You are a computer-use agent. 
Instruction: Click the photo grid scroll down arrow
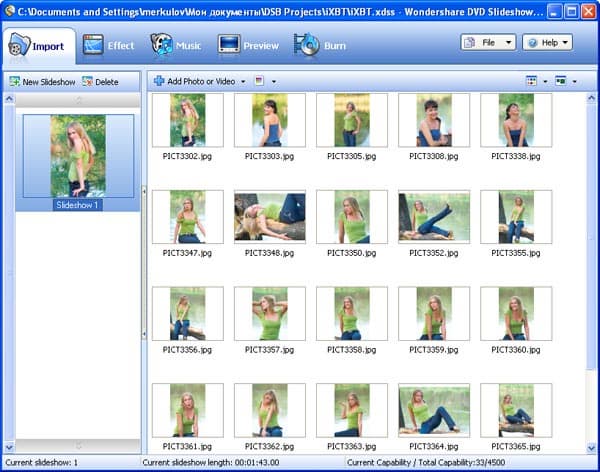591,447
